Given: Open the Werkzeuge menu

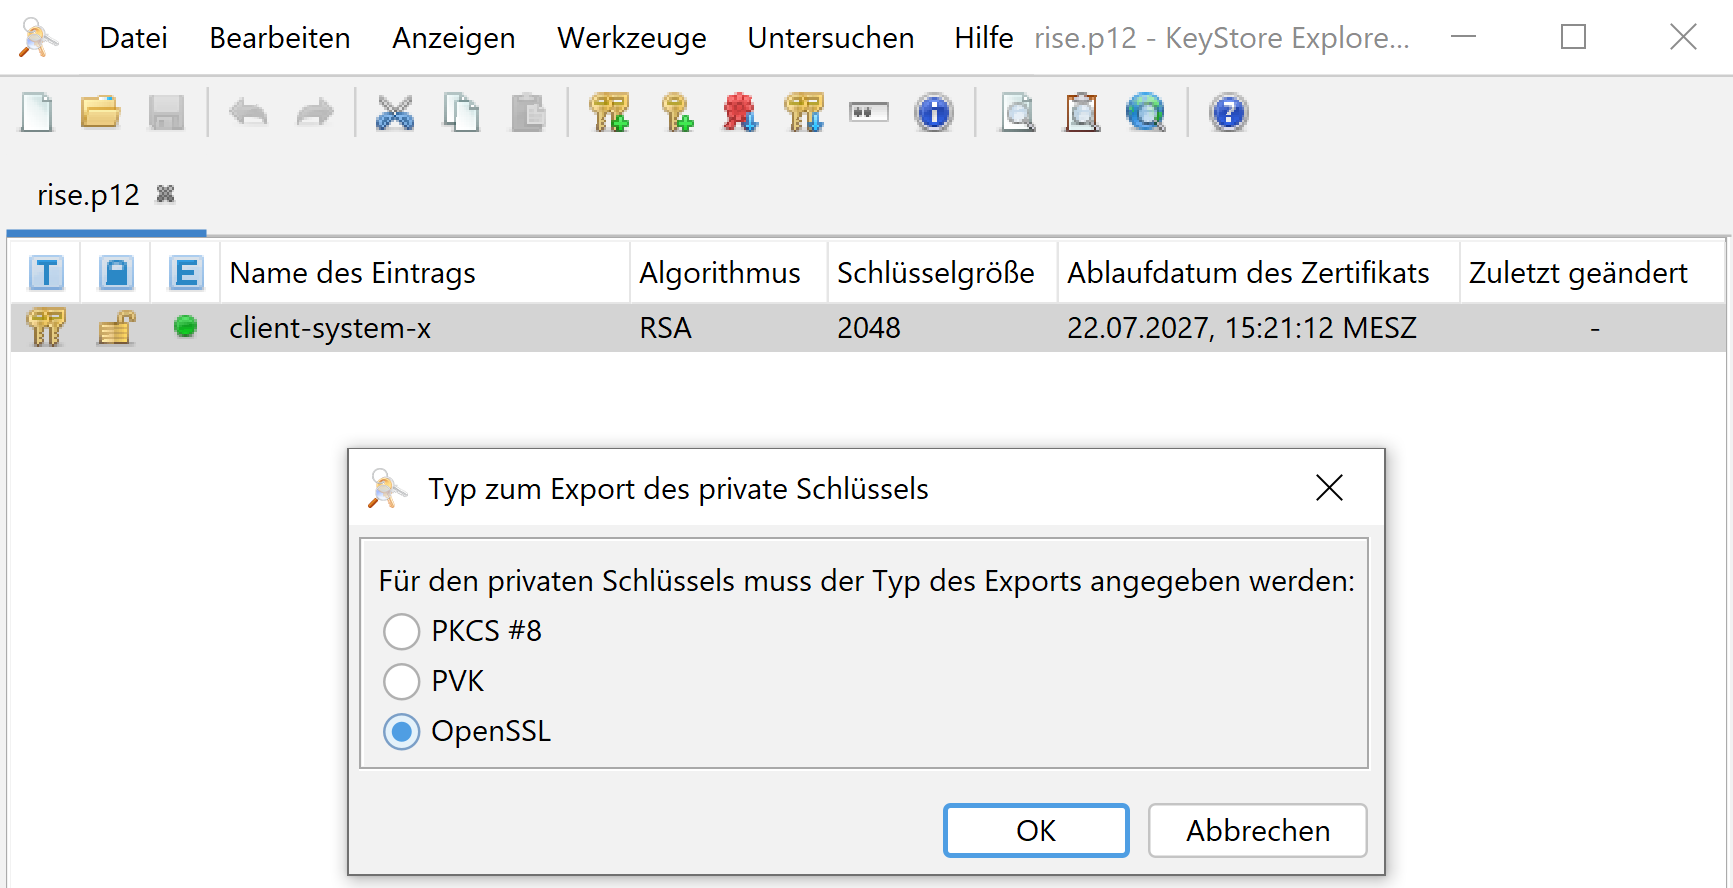Looking at the screenshot, I should click(x=631, y=38).
